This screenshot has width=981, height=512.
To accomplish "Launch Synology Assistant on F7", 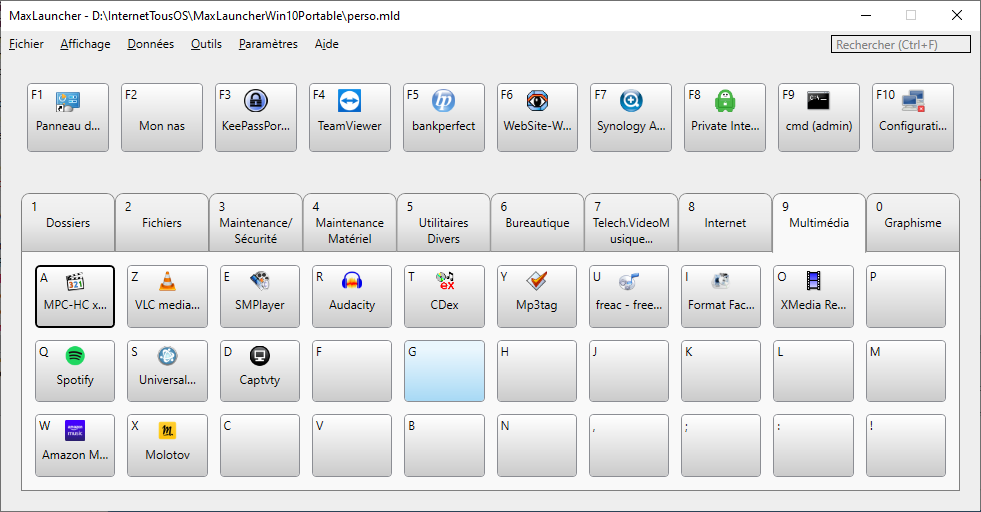I will (631, 117).
